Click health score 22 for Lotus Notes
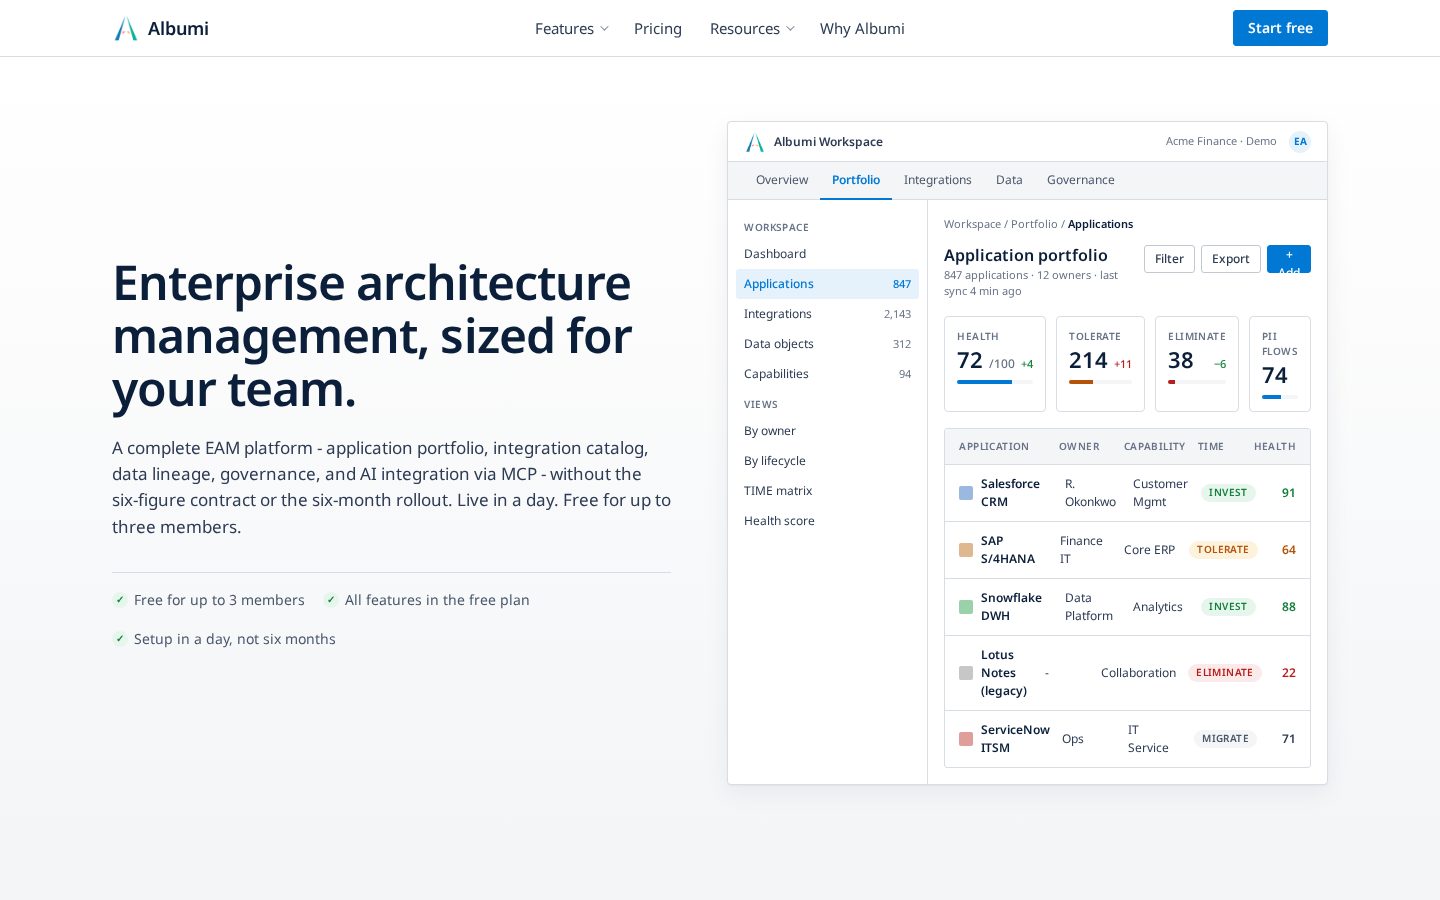Screen dimensions: 1440x900 (x=1289, y=673)
